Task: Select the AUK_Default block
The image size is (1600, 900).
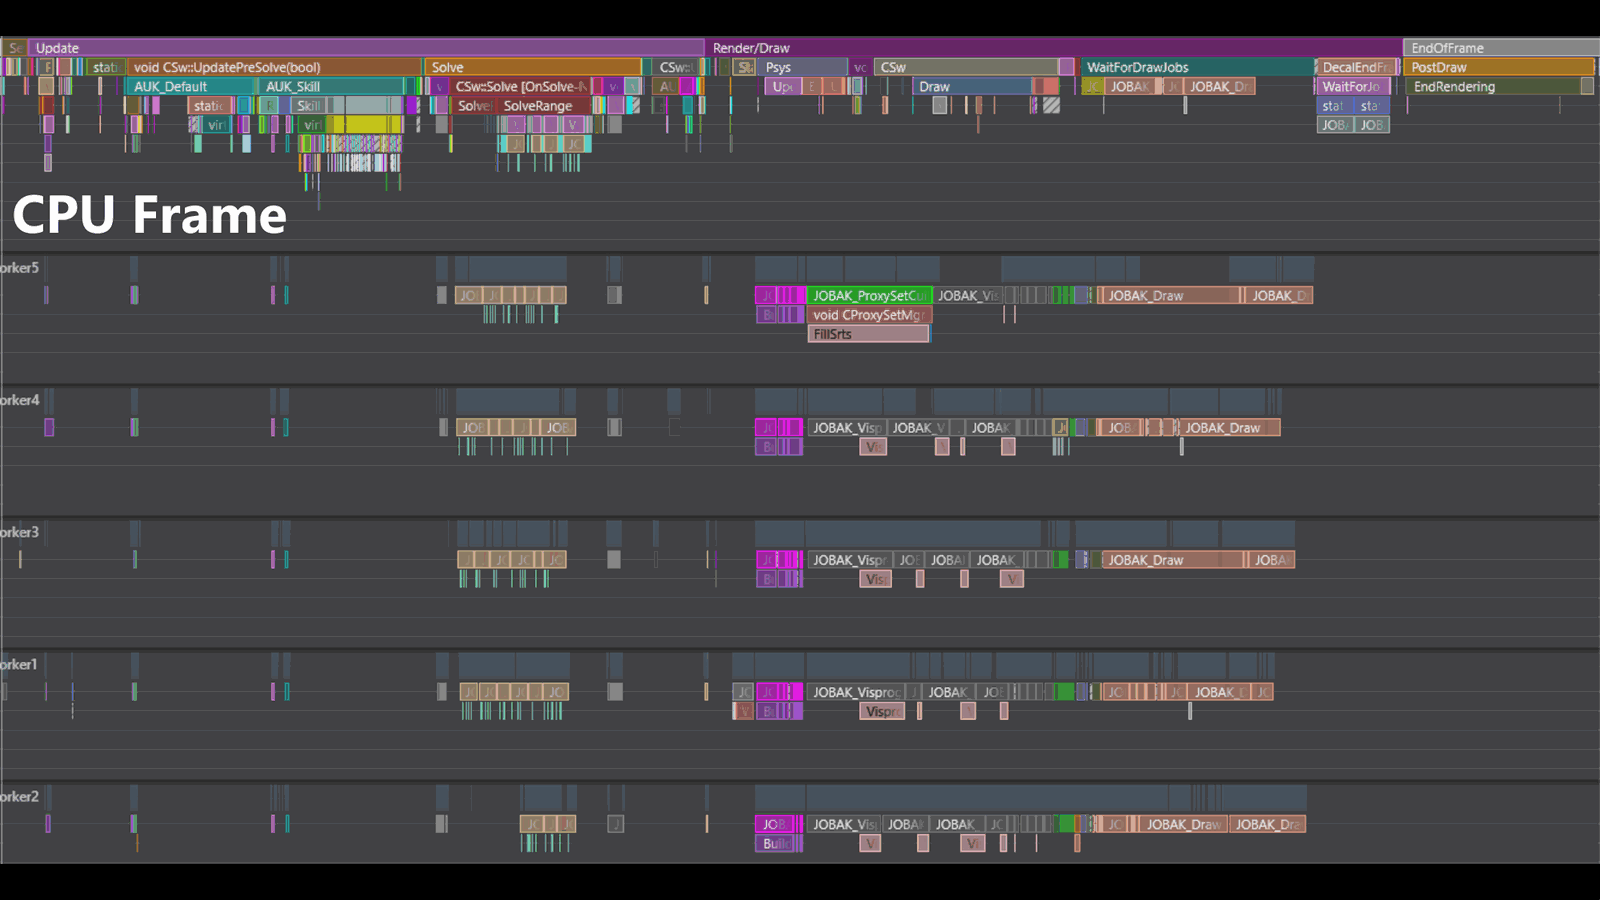Action: pyautogui.click(x=190, y=86)
